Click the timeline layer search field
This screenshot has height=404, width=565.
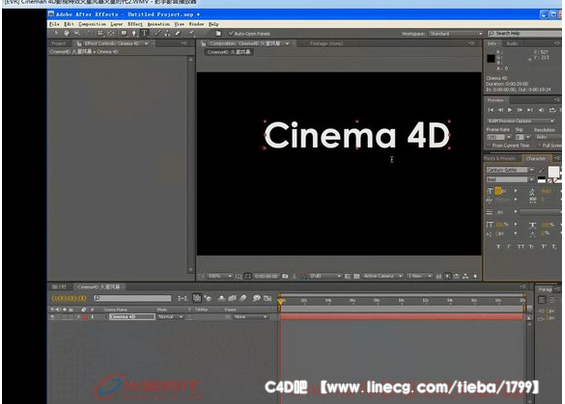point(133,298)
